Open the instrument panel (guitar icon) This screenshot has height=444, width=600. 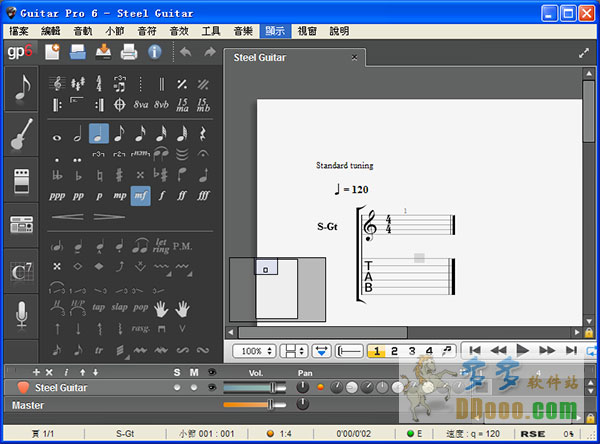[21, 134]
